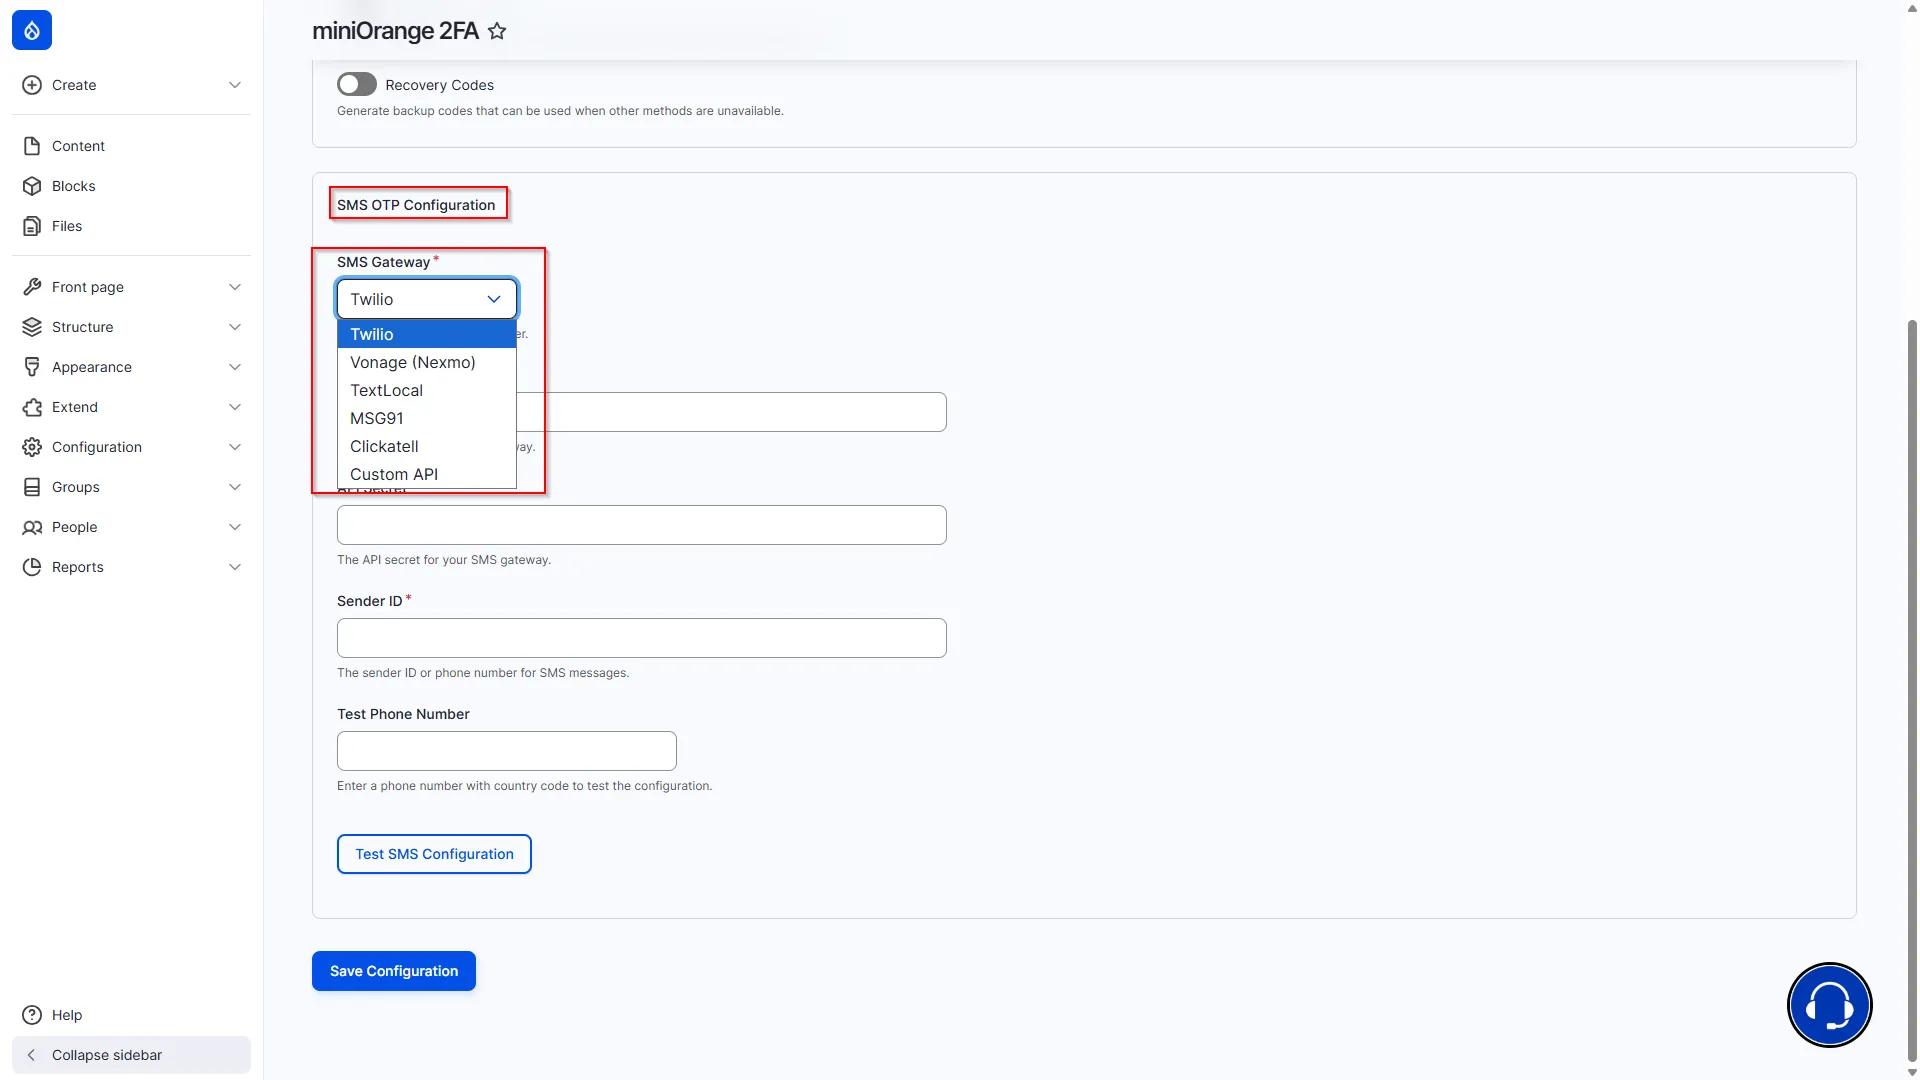Collapse the sidebar

pos(131,1055)
